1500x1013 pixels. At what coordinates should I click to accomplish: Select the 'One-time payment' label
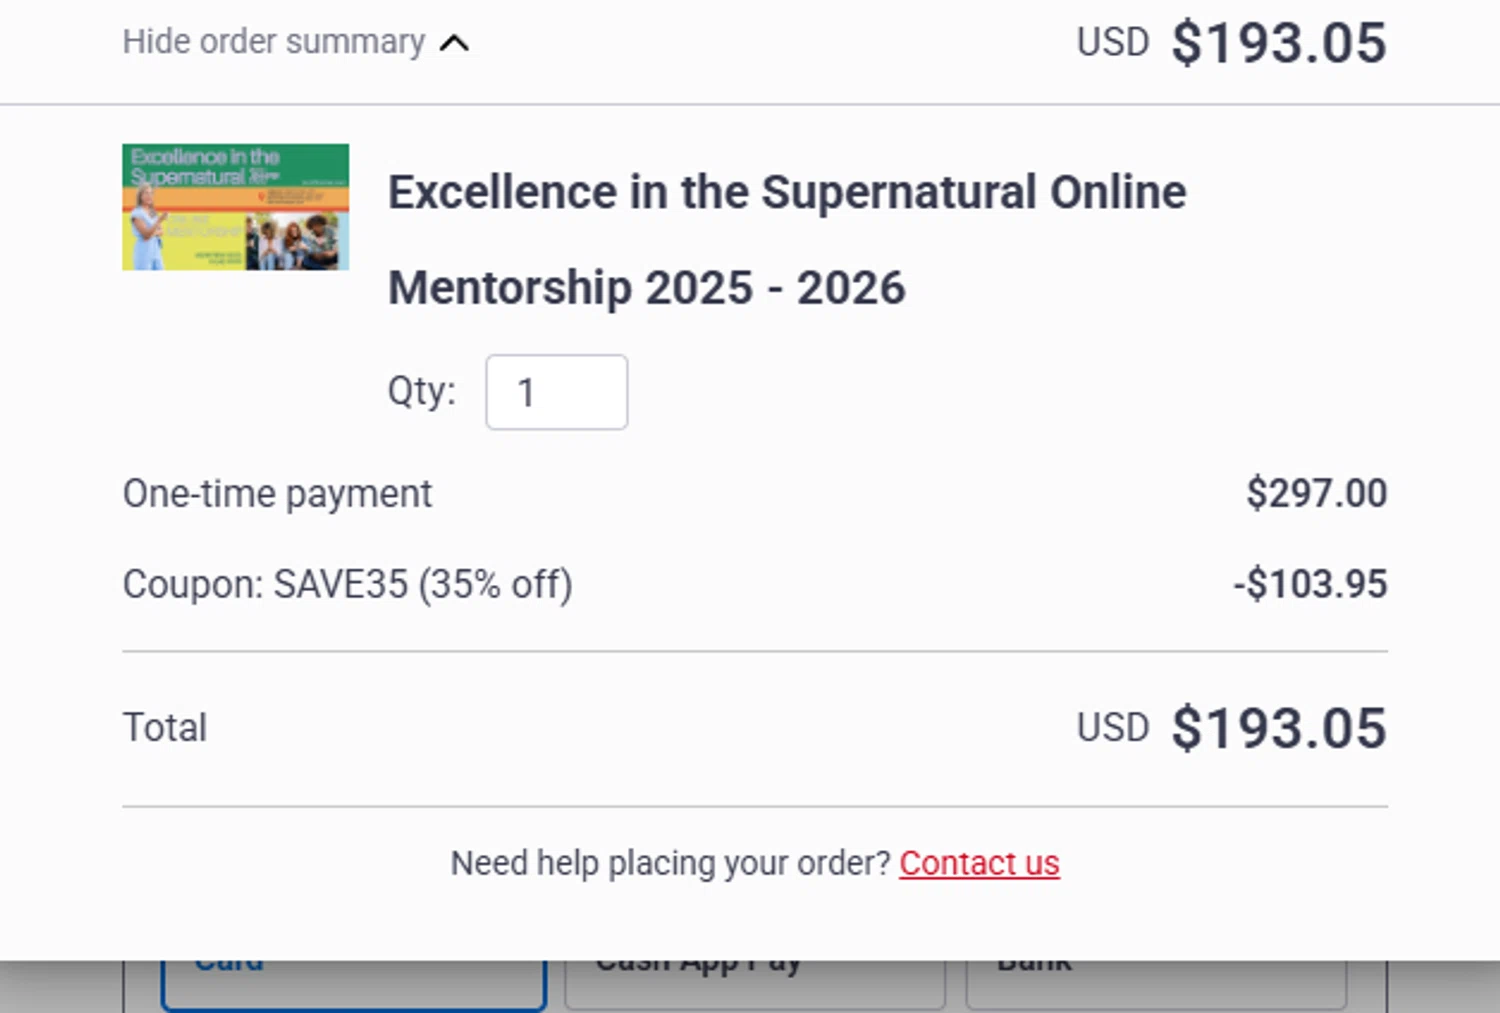277,494
